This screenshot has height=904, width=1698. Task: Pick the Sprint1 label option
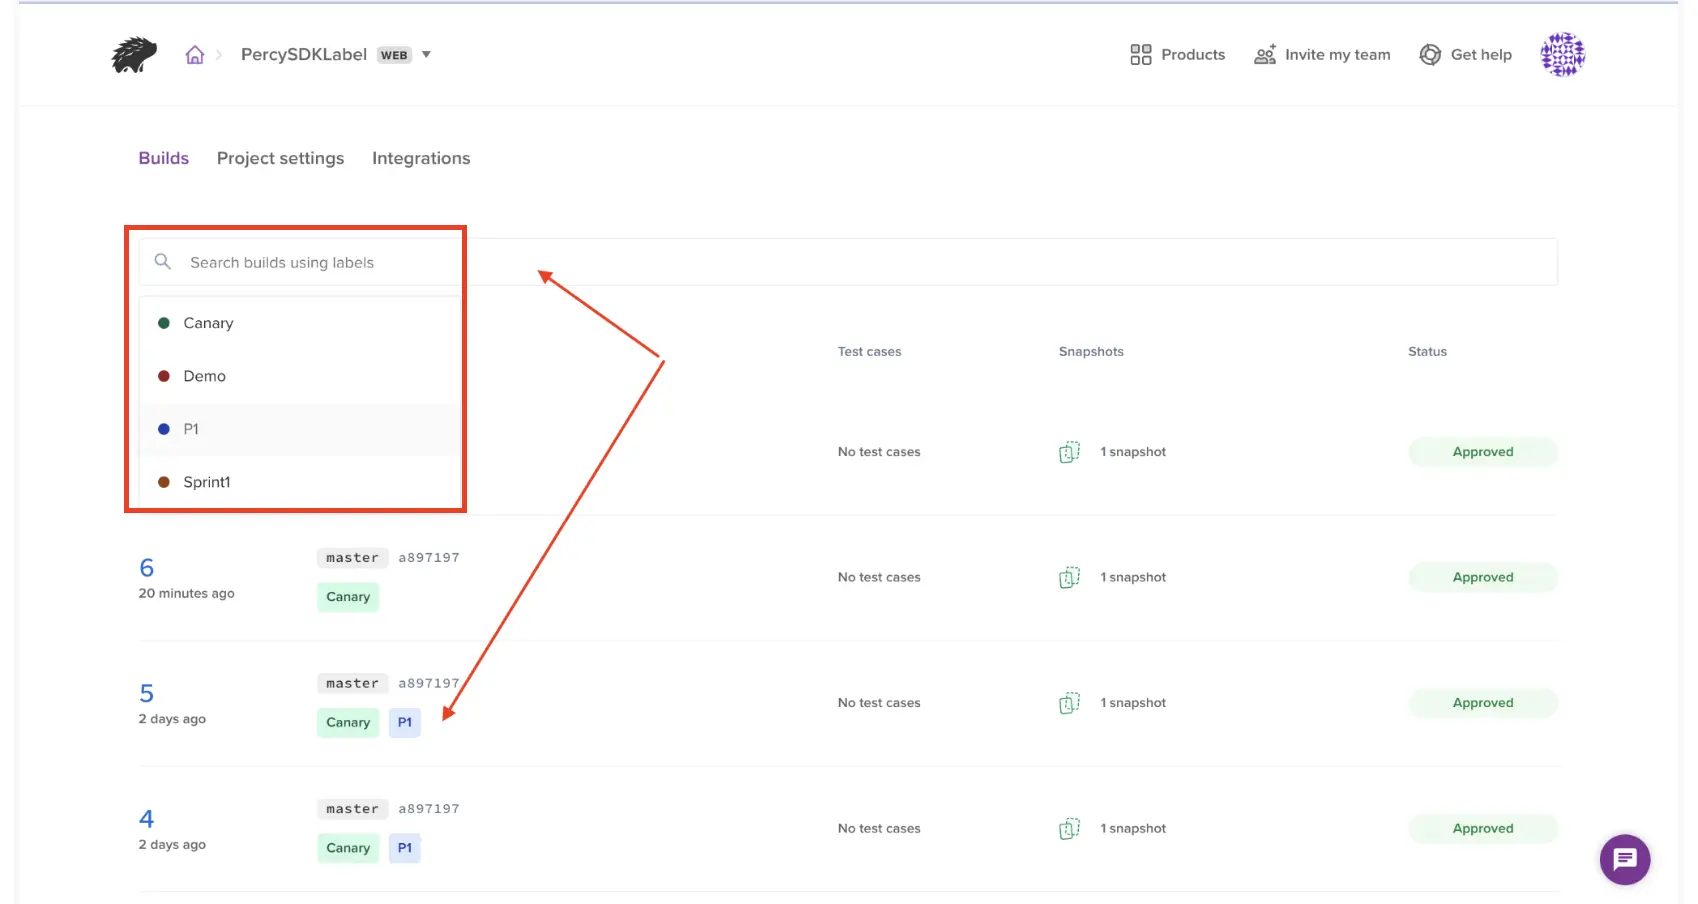point(206,482)
